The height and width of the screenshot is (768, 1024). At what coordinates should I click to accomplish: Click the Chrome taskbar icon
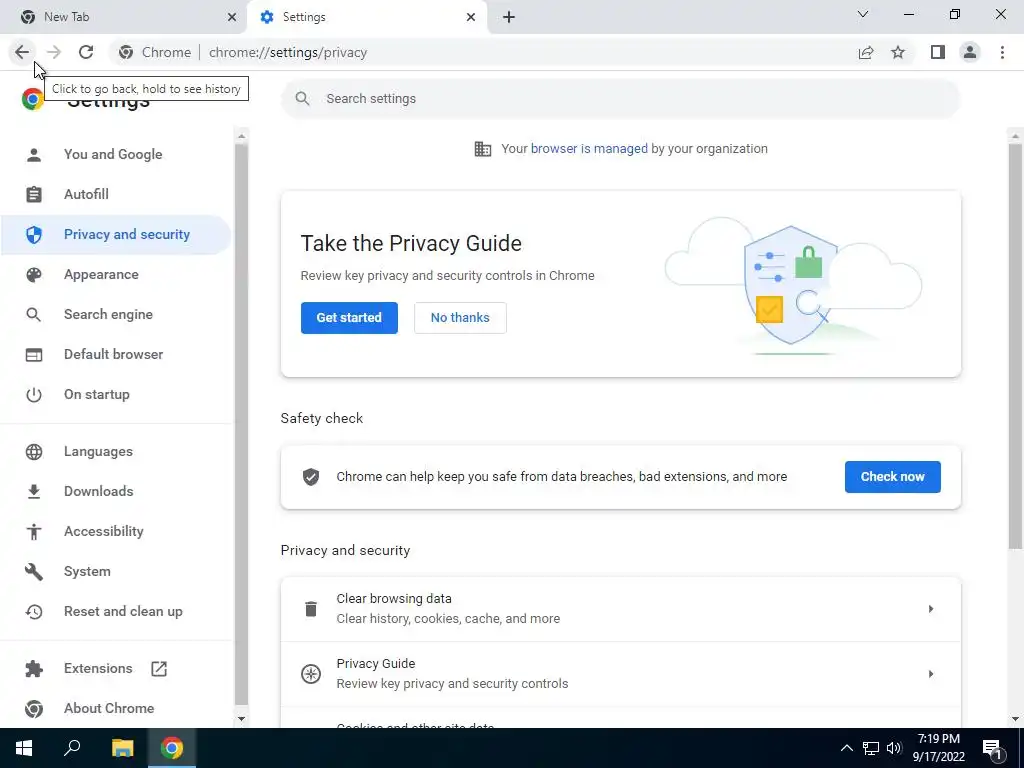pos(172,748)
